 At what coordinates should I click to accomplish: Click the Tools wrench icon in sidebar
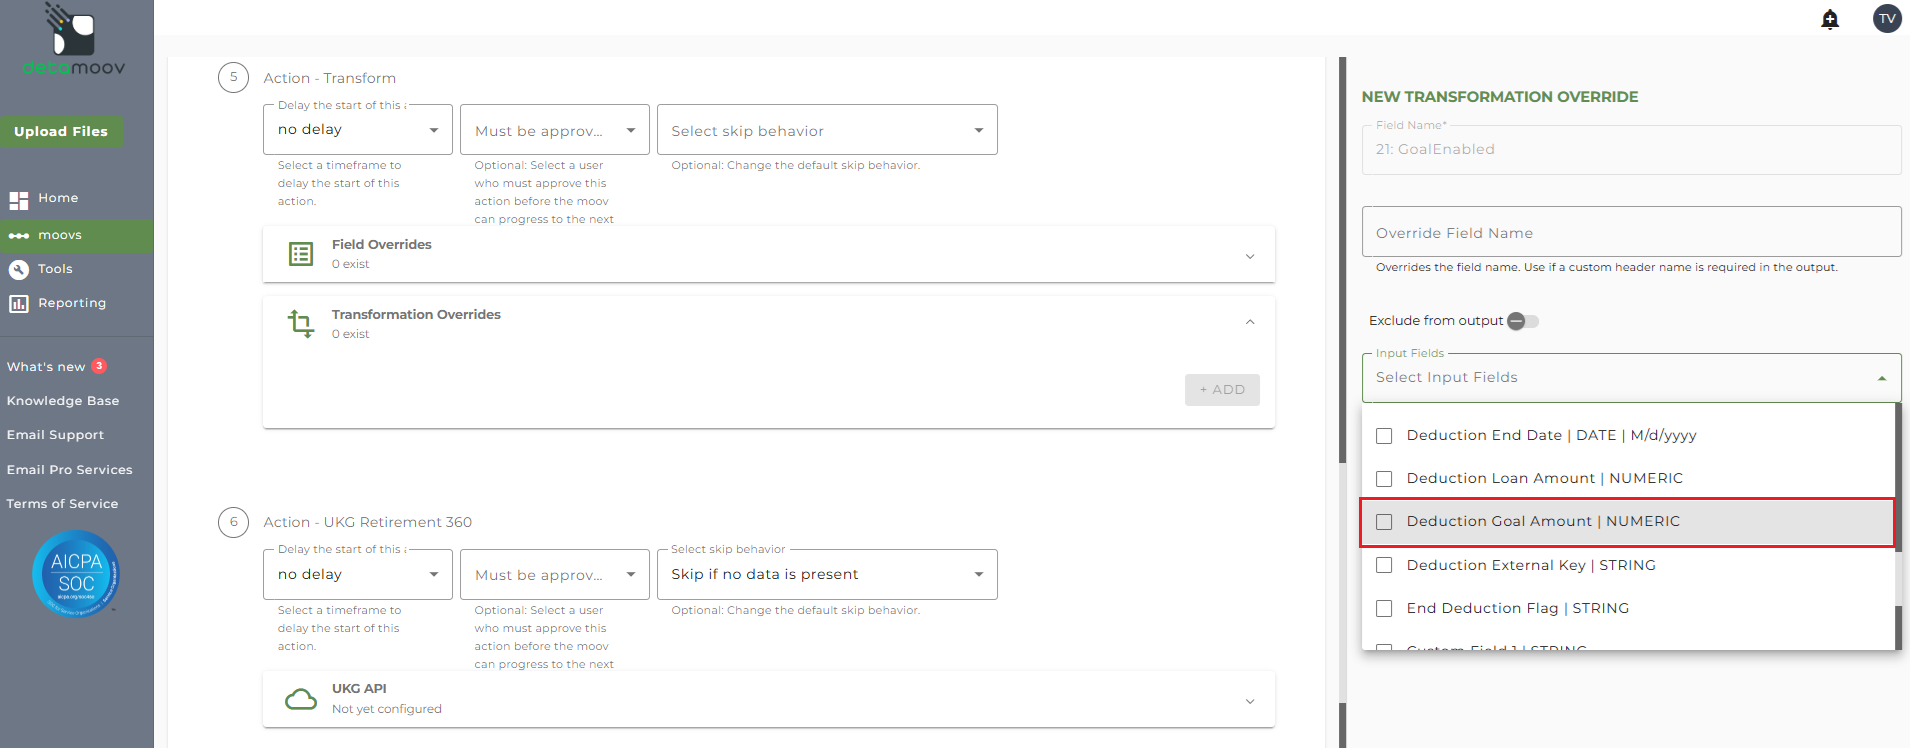coord(19,270)
